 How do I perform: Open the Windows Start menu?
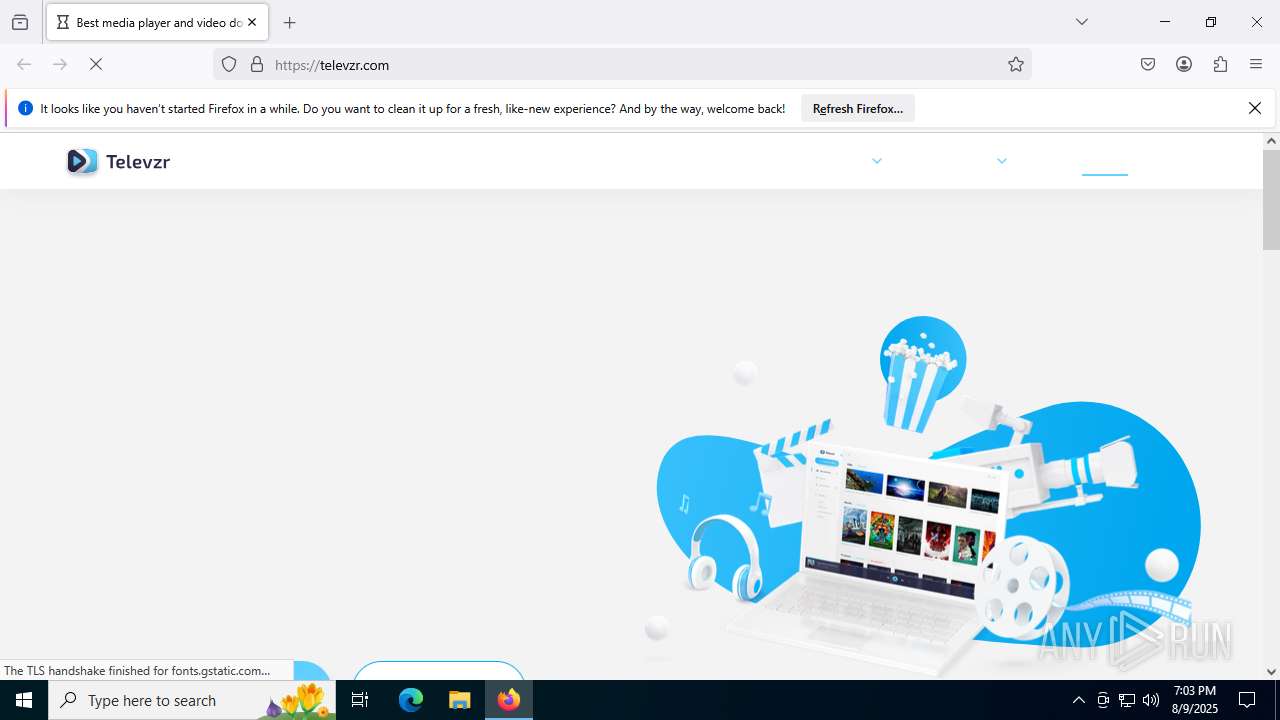pyautogui.click(x=24, y=700)
